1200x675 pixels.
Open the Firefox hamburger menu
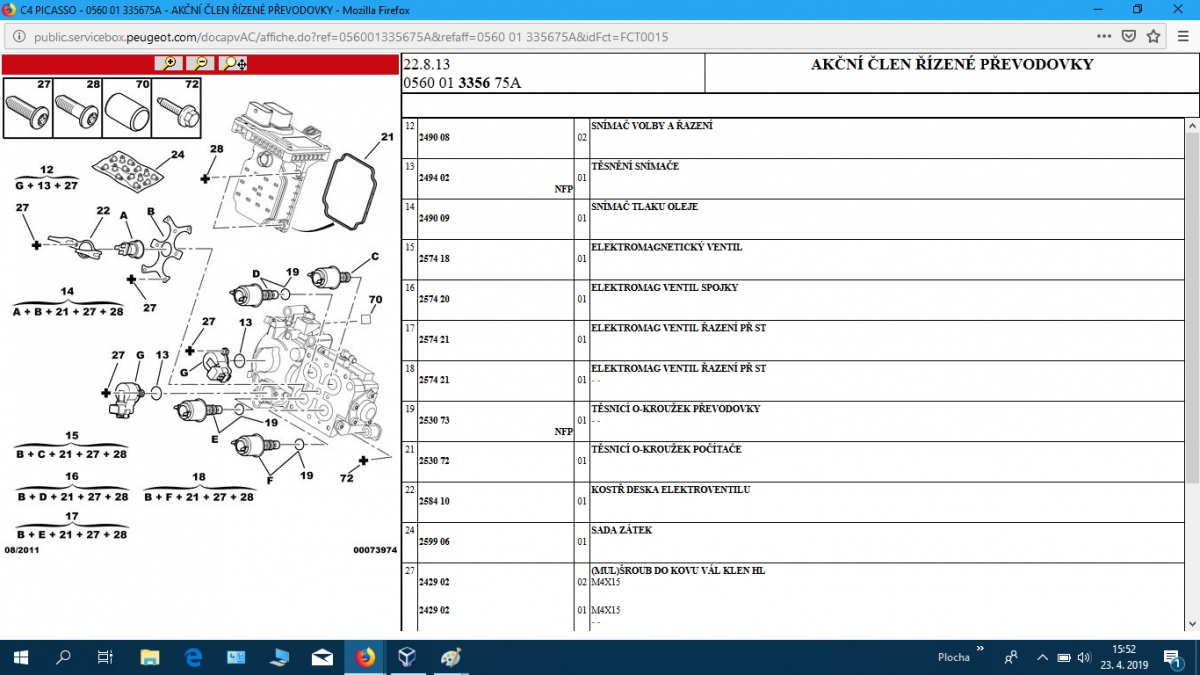pos(1183,36)
